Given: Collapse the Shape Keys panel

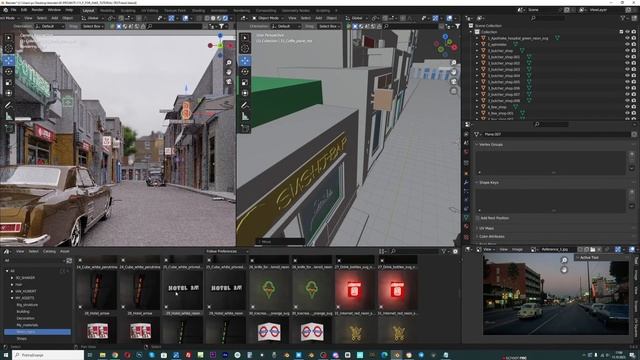Looking at the screenshot, I should tap(489, 183).
